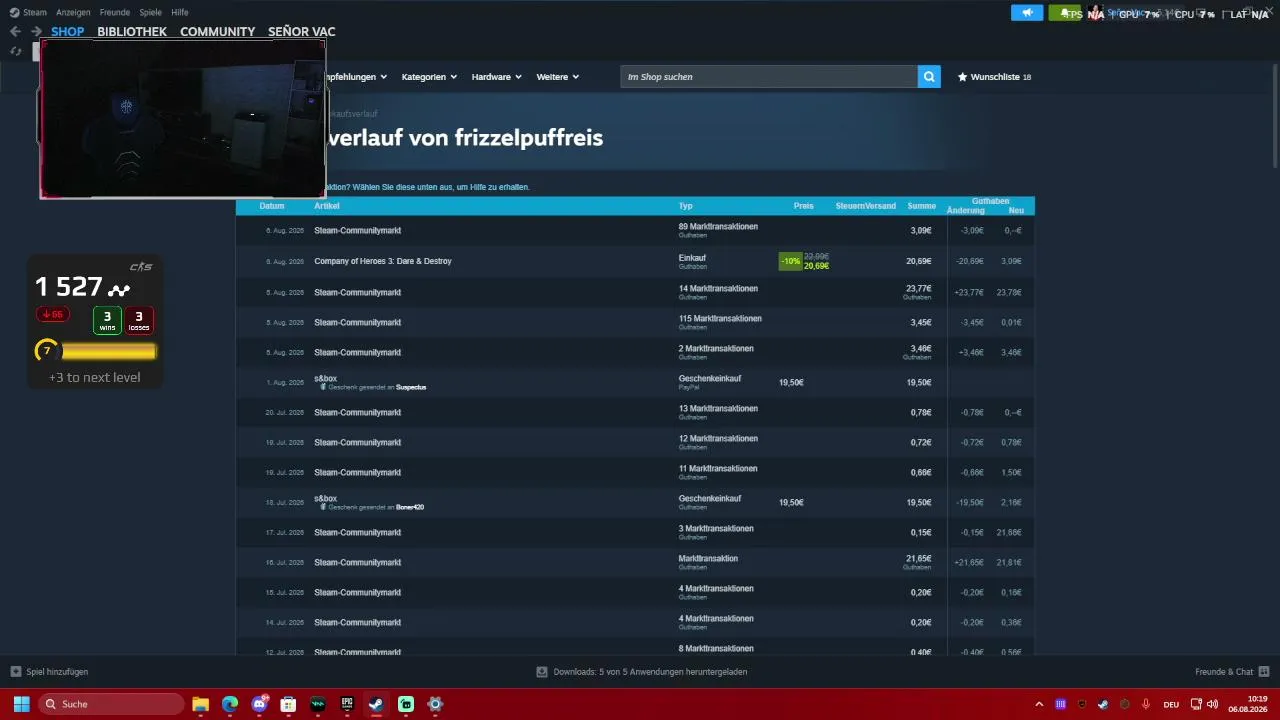Launch Microsoft Edge from the taskbar
This screenshot has width=1280, height=720.
230,704
